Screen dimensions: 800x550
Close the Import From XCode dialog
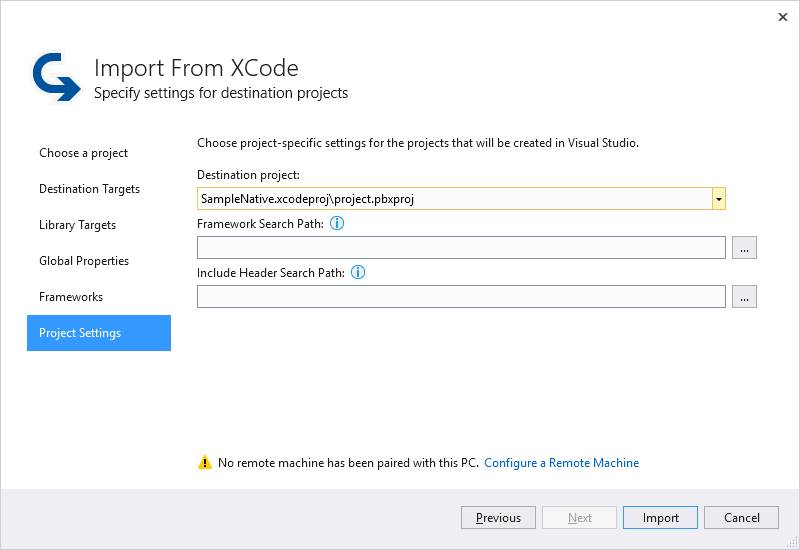click(783, 17)
